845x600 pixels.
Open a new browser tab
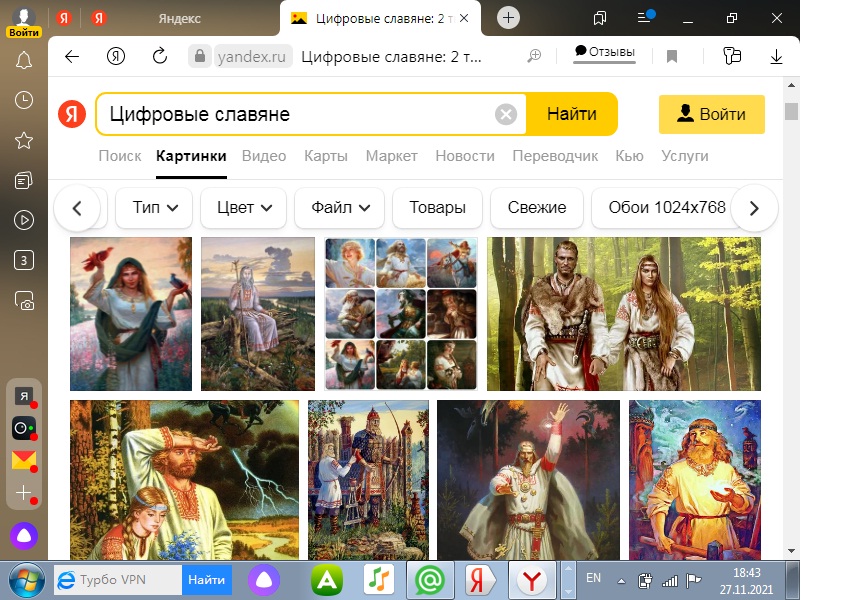(x=508, y=18)
